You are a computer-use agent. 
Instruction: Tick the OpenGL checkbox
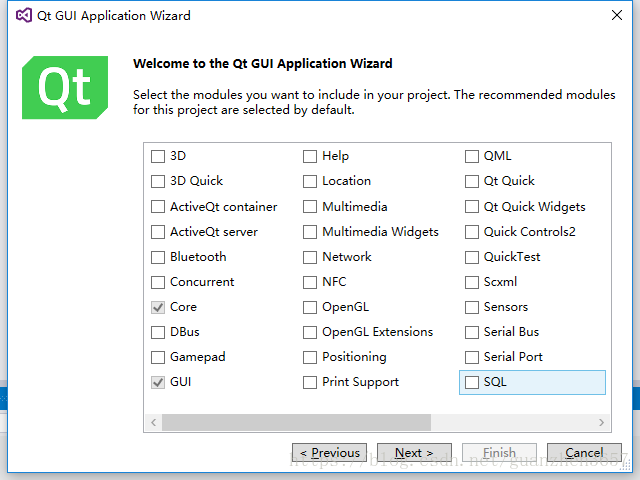pyautogui.click(x=310, y=307)
